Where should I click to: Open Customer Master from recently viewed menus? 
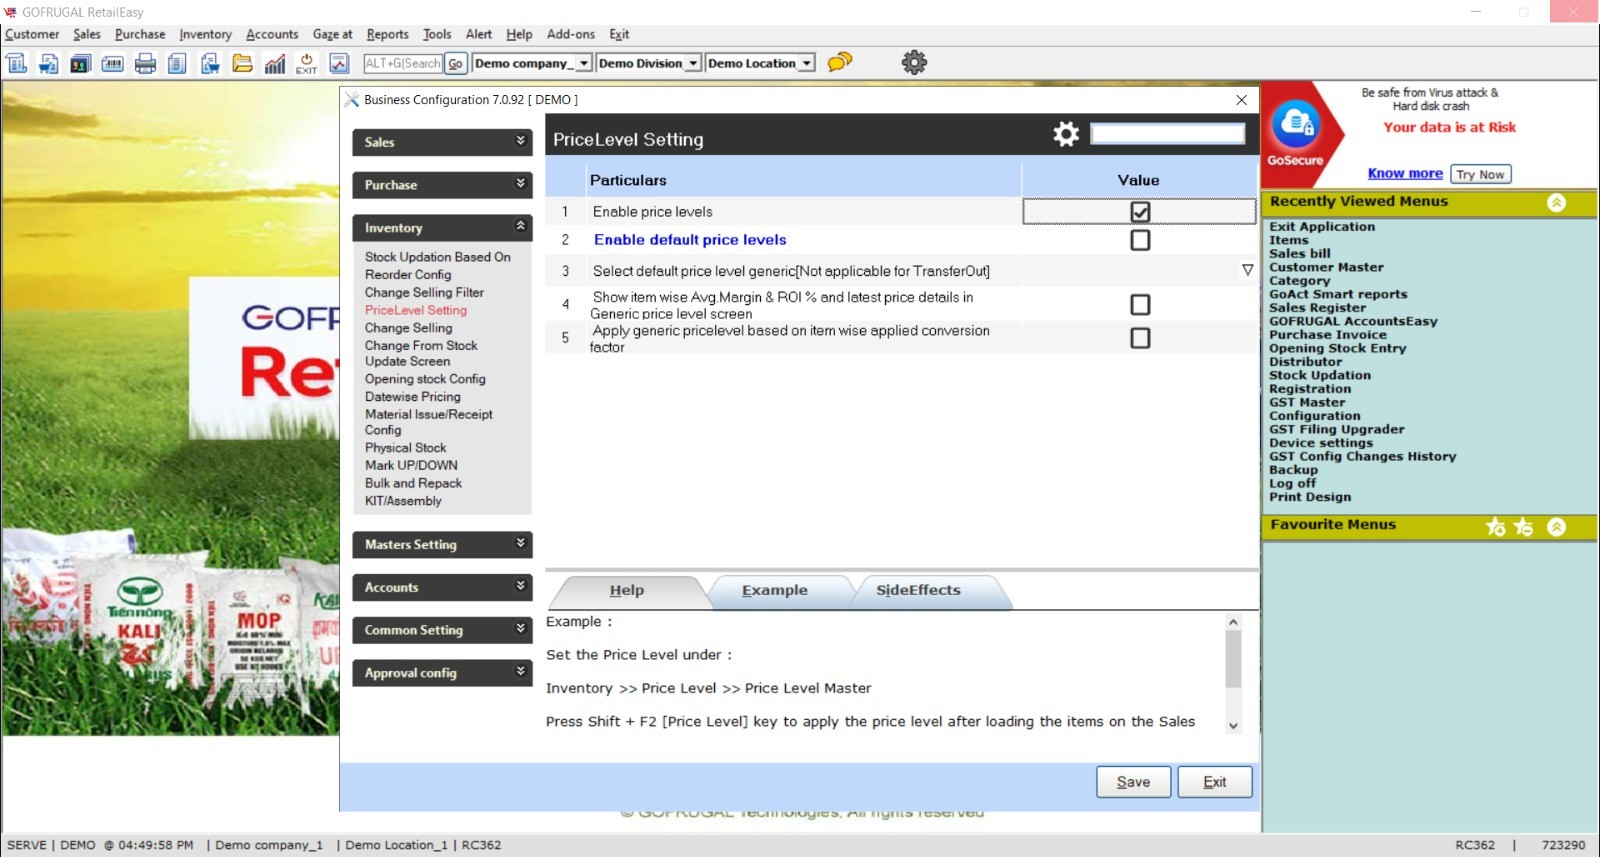point(1326,267)
